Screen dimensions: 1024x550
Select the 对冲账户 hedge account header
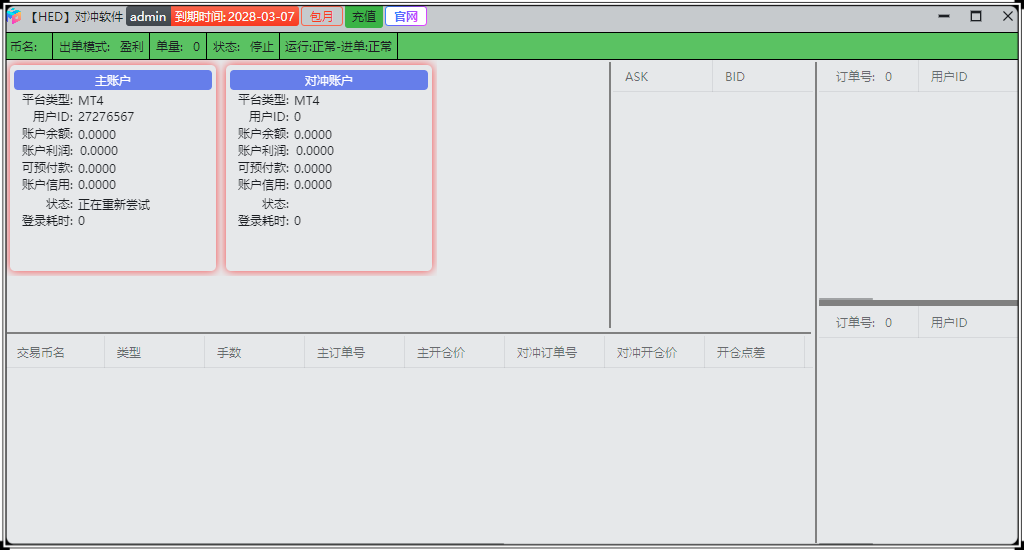tap(329, 80)
